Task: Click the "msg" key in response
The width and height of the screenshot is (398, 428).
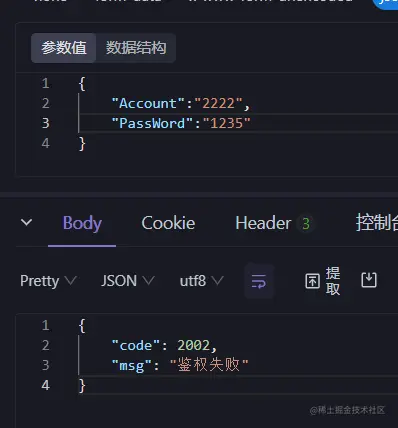Action: pyautogui.click(x=132, y=366)
